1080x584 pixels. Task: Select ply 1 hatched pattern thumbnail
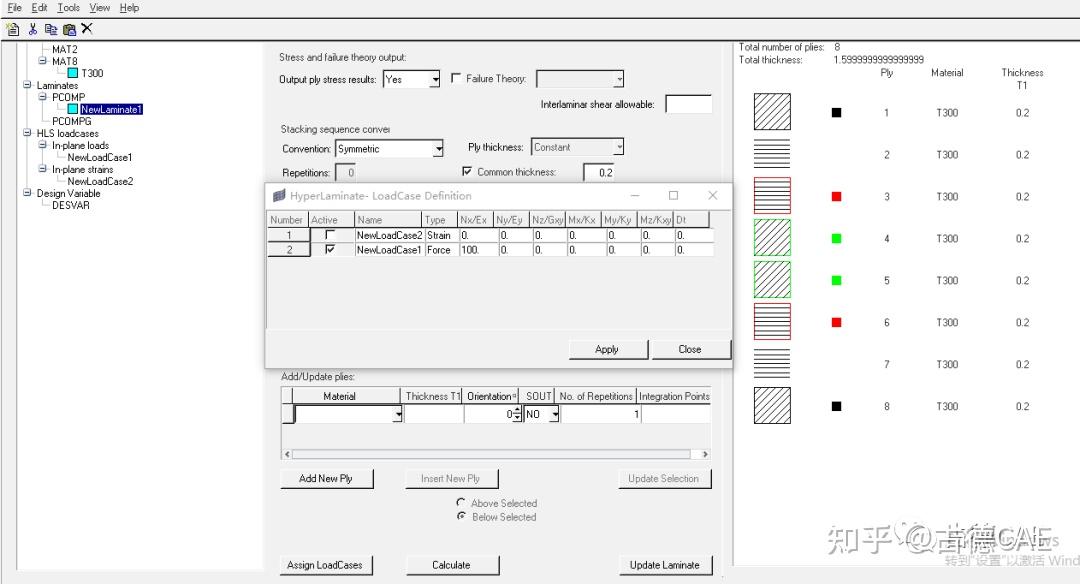(x=772, y=112)
